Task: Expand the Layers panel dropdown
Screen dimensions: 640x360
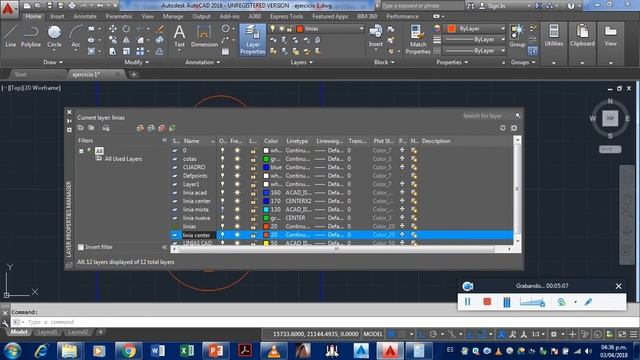Action: tap(302, 62)
